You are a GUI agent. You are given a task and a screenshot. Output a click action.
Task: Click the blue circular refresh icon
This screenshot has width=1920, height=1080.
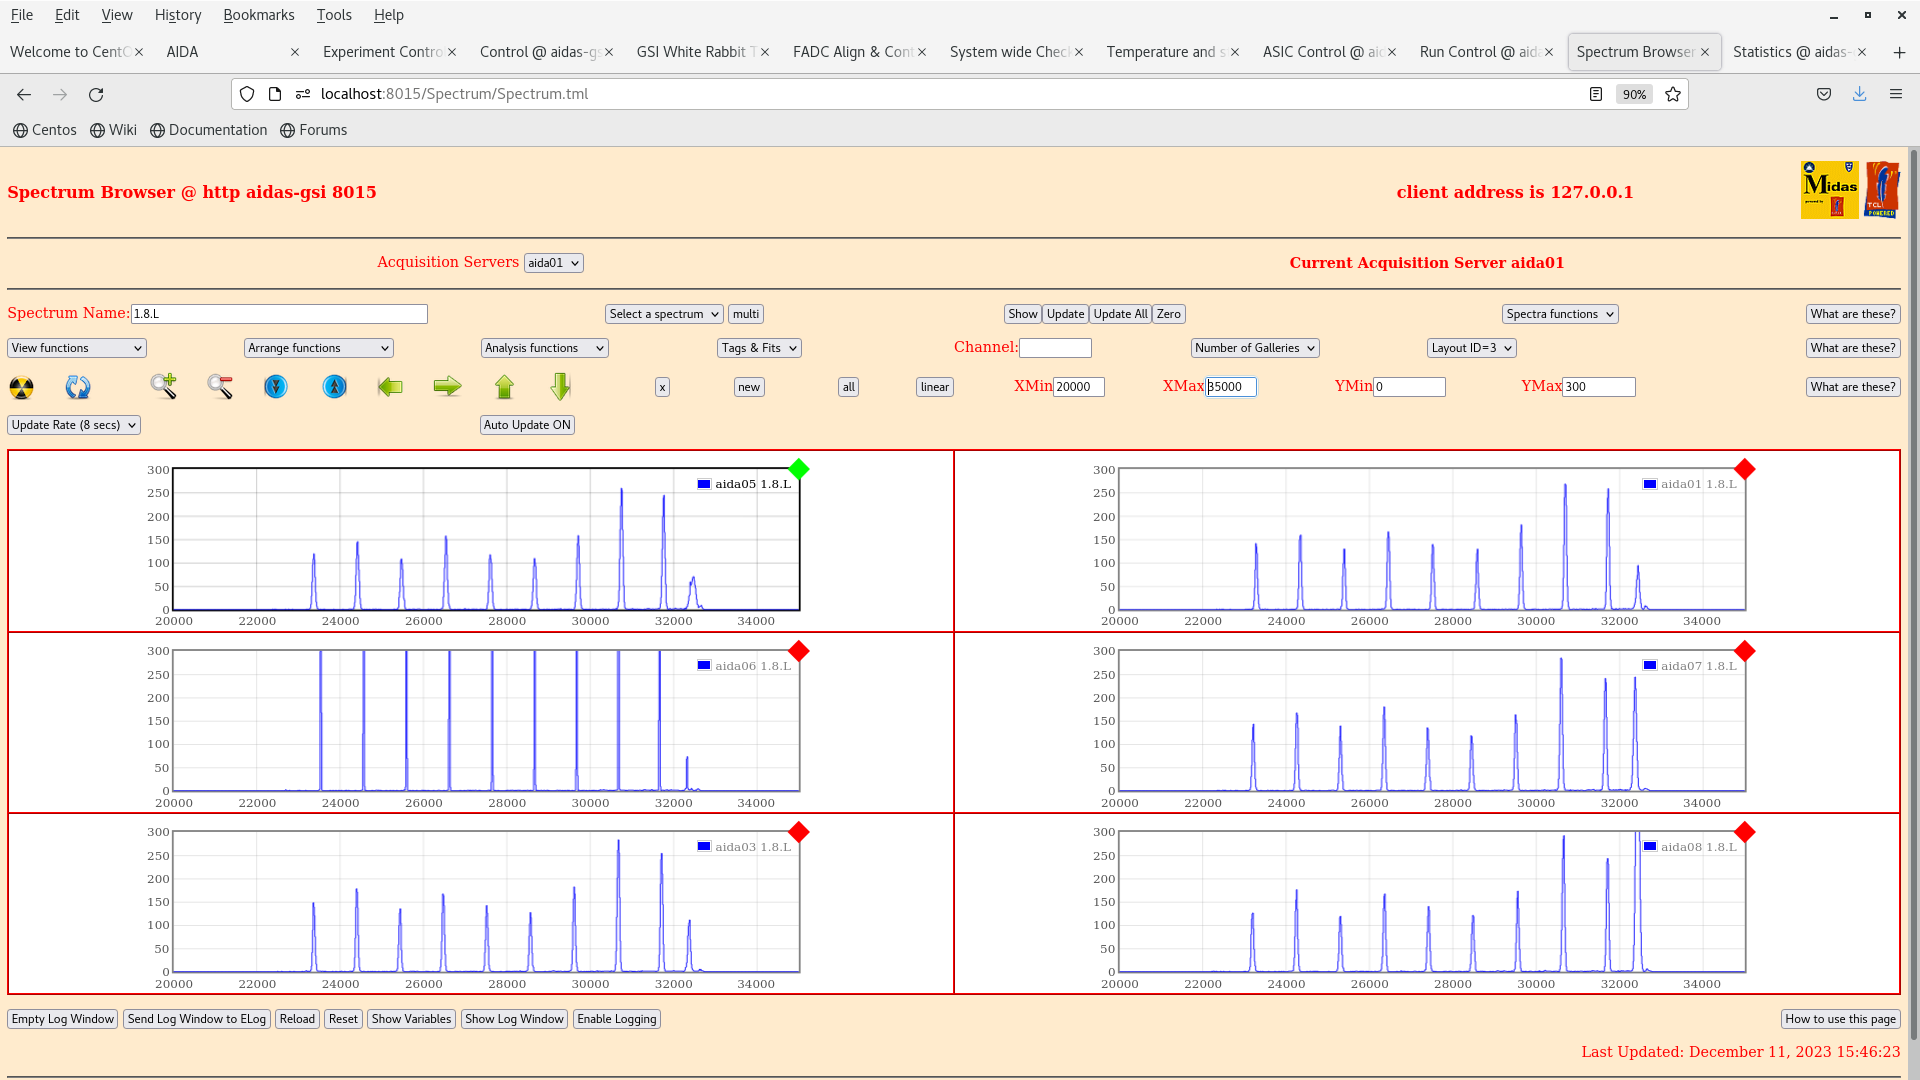click(78, 387)
